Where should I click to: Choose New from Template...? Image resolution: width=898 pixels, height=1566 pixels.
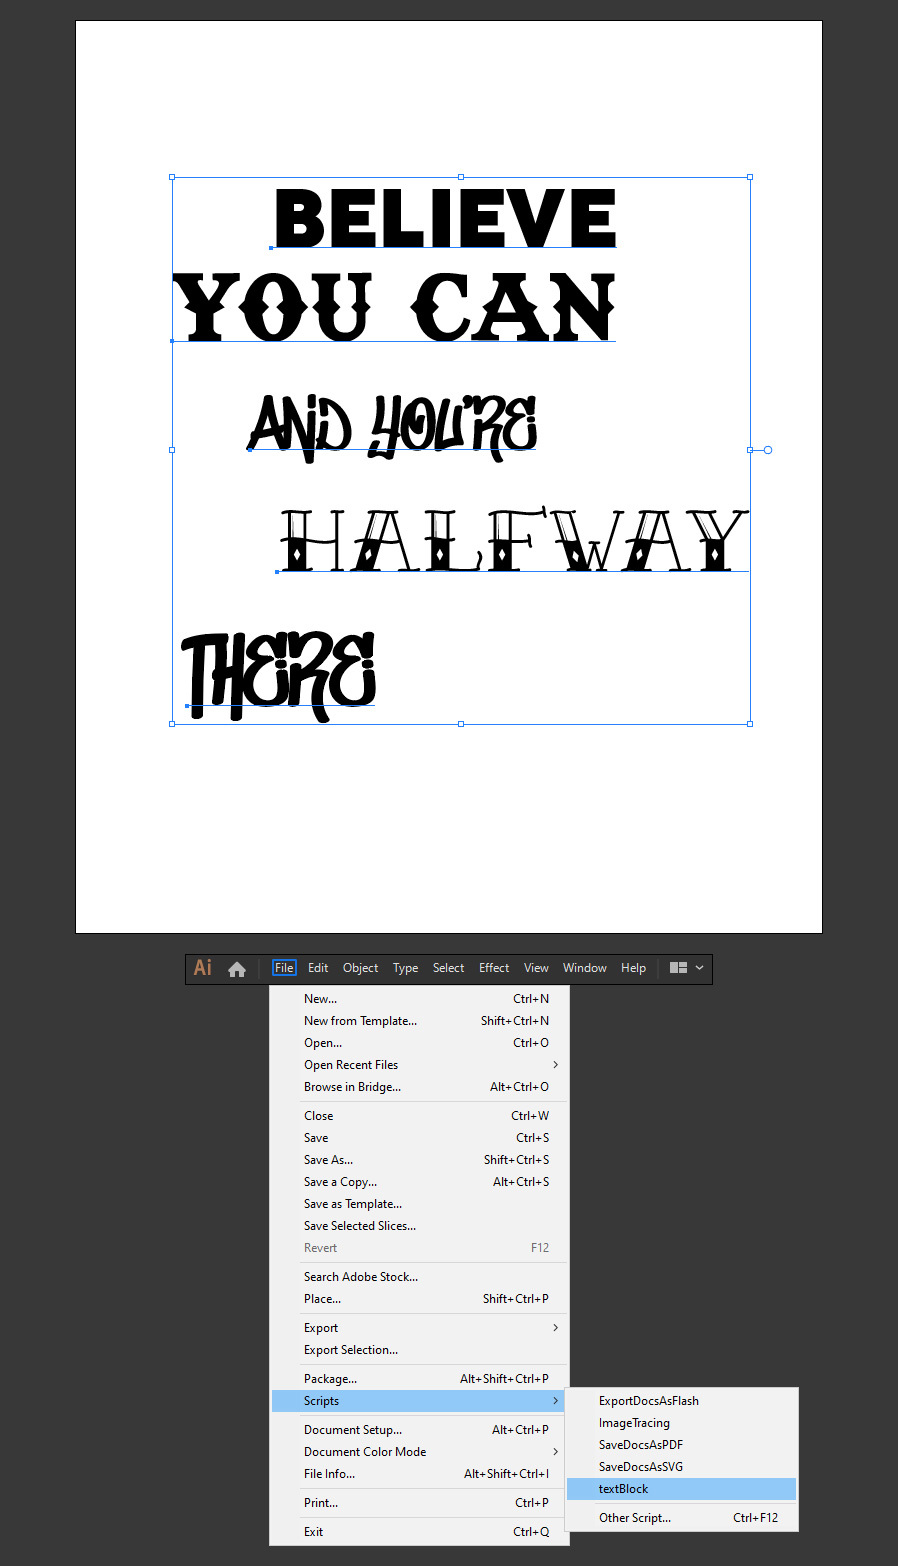click(x=419, y=1021)
